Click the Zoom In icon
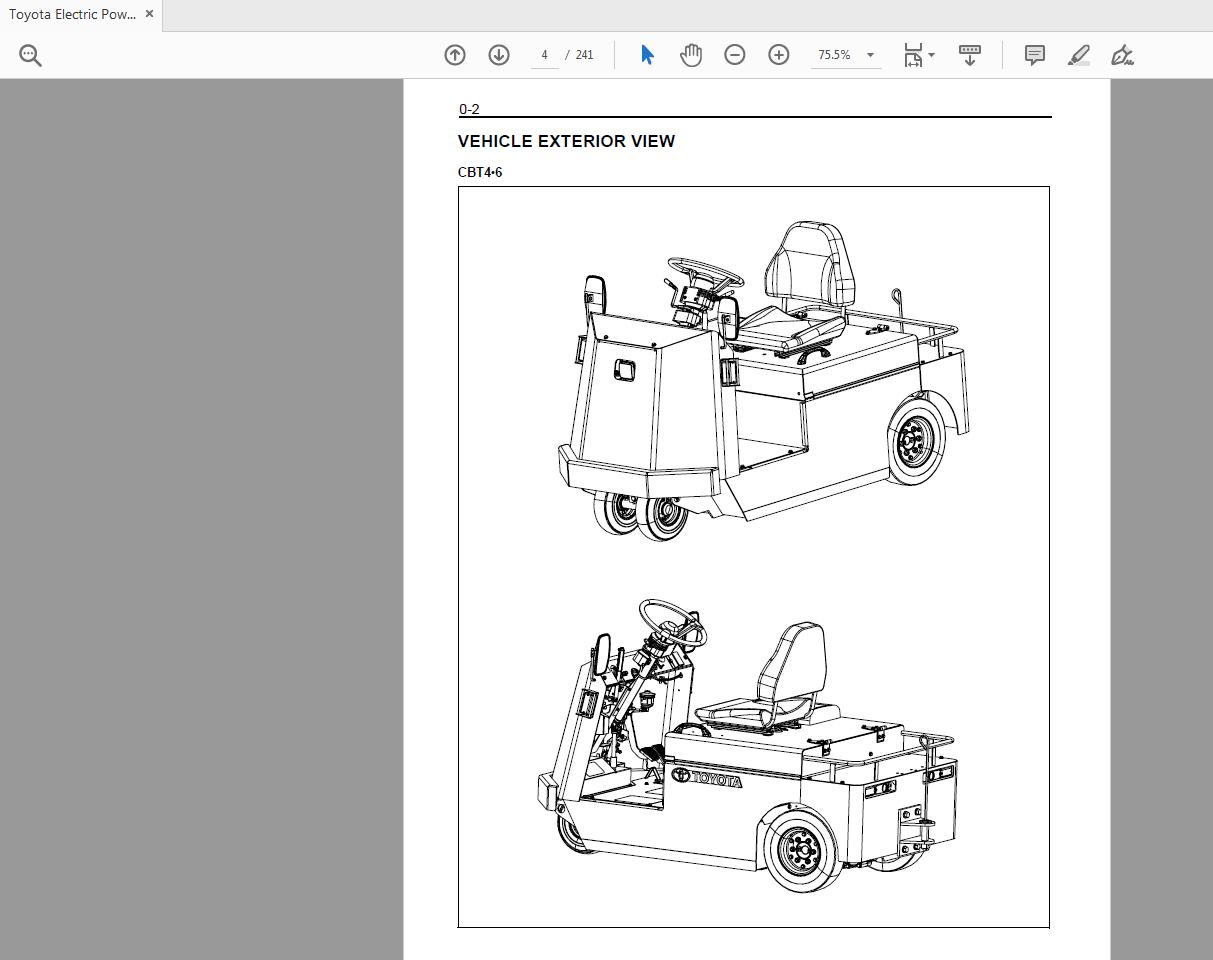Screen dimensions: 1213x960 click(x=778, y=55)
